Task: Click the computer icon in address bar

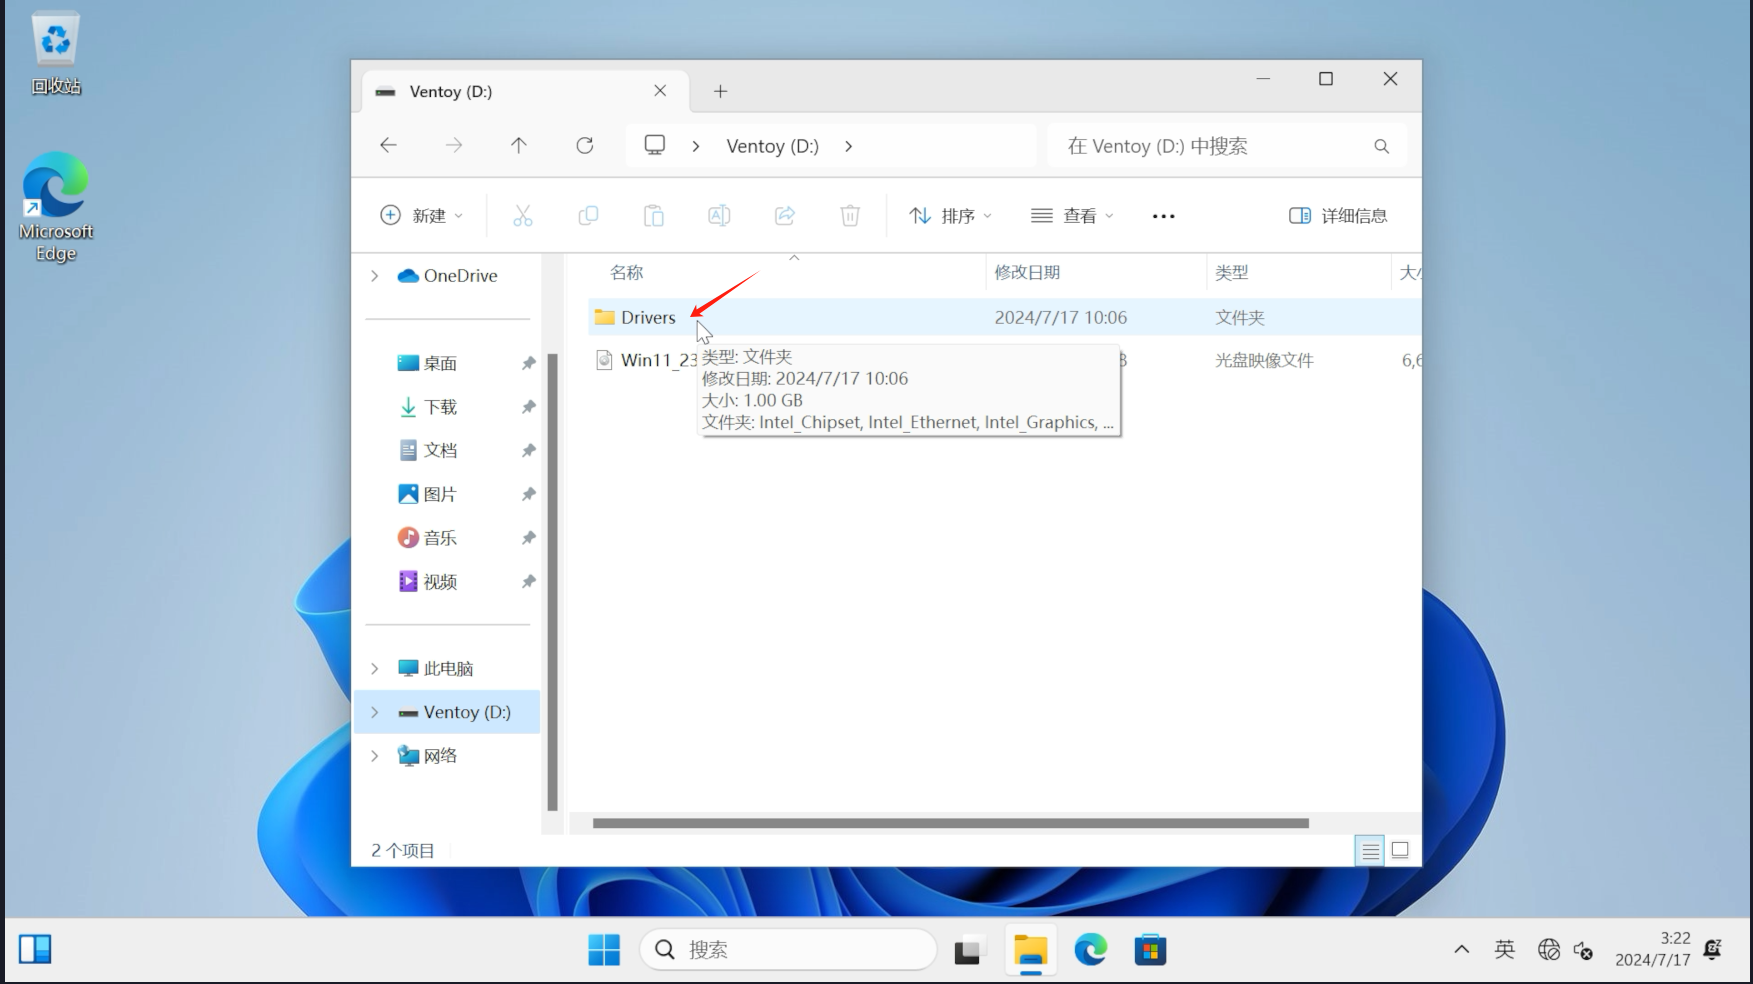Action: tap(655, 145)
